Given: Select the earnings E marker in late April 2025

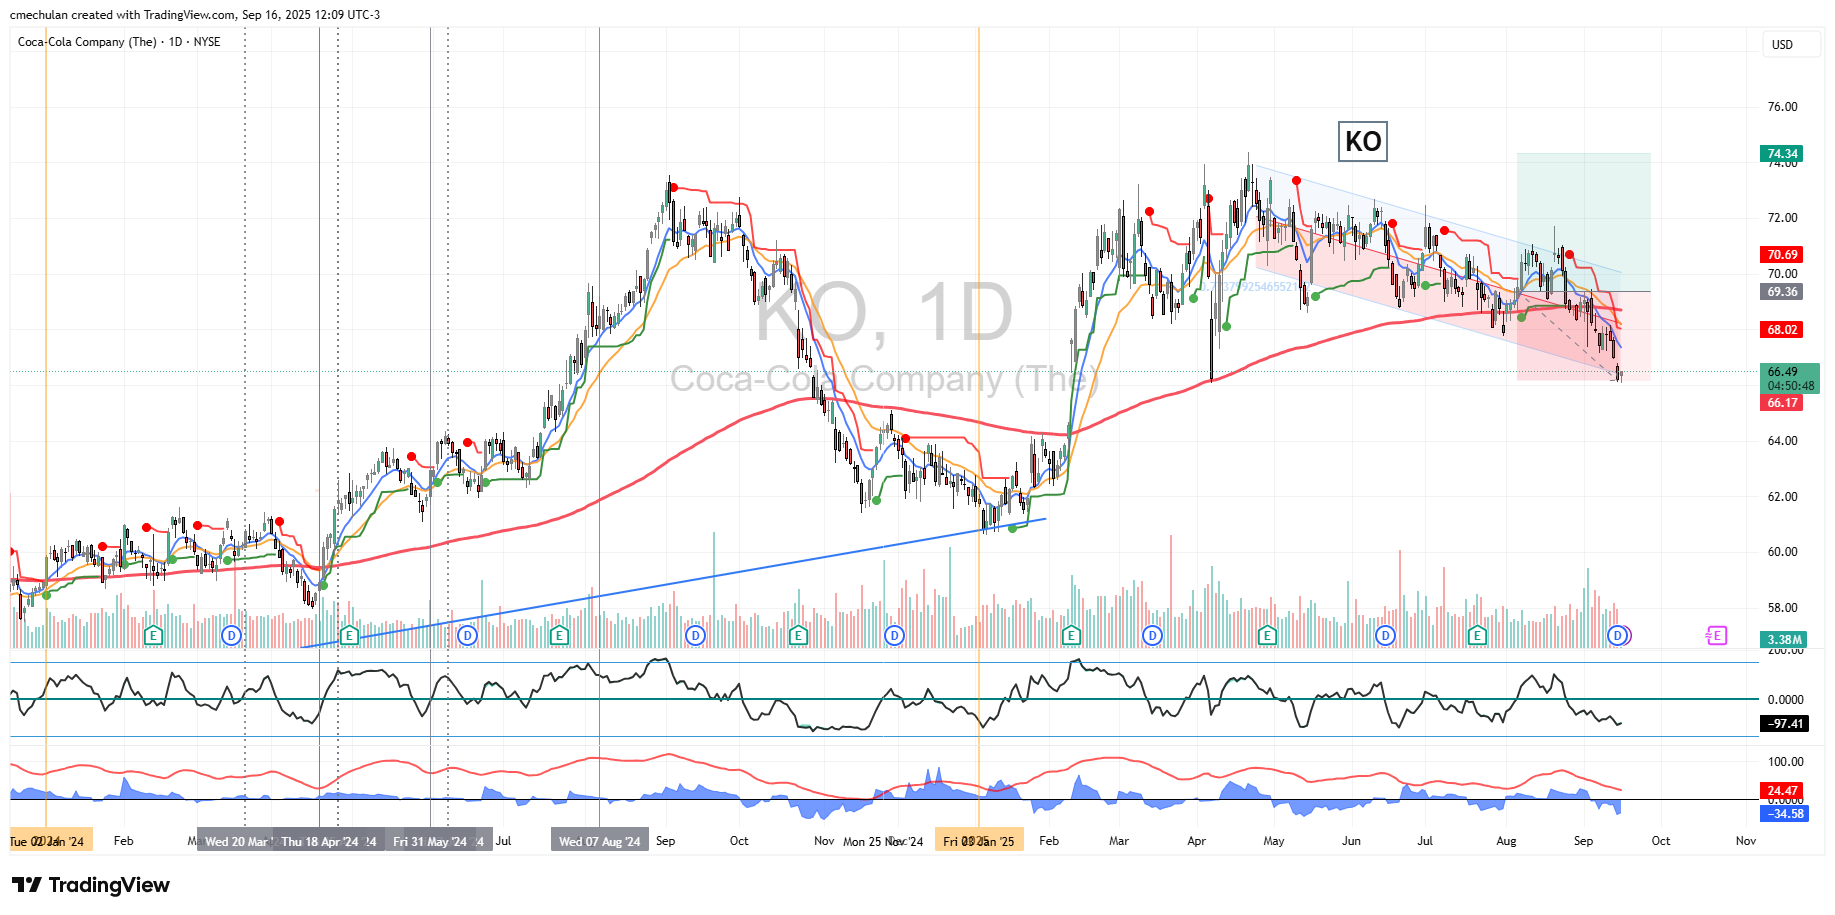Looking at the screenshot, I should (x=1267, y=635).
